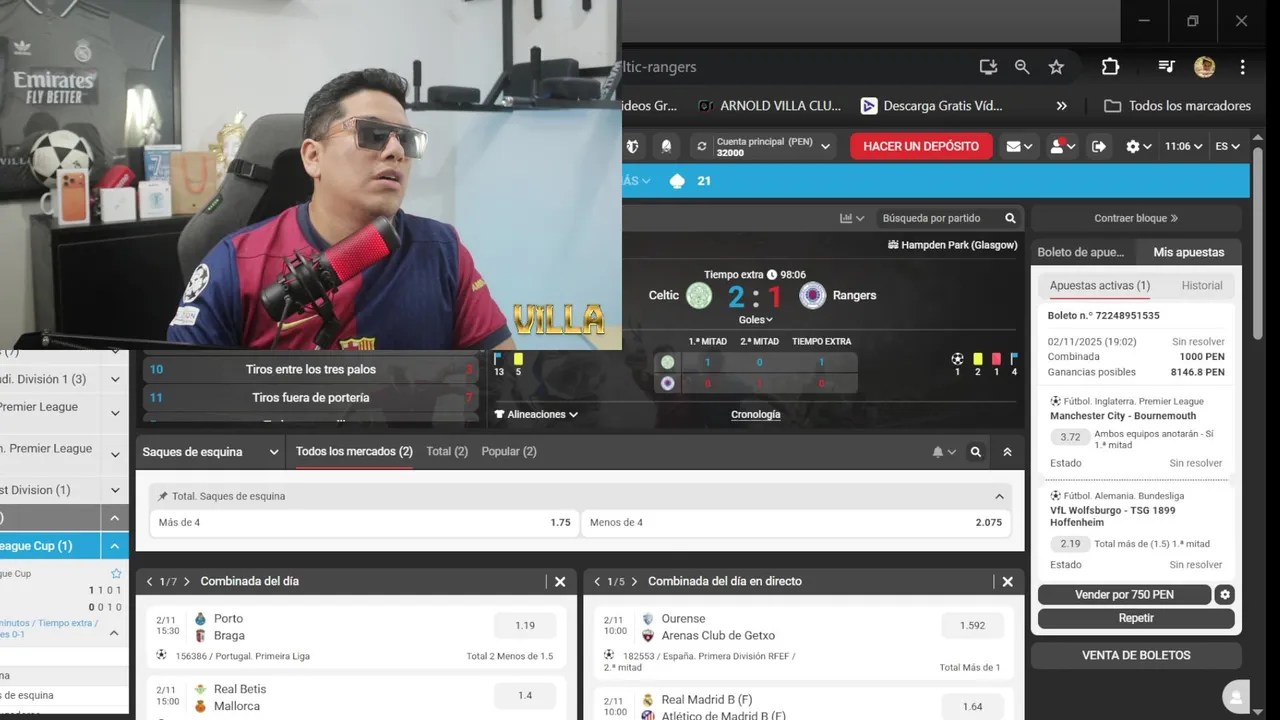The height and width of the screenshot is (720, 1280).
Task: Open the media control playlist icon
Action: tap(1166, 67)
